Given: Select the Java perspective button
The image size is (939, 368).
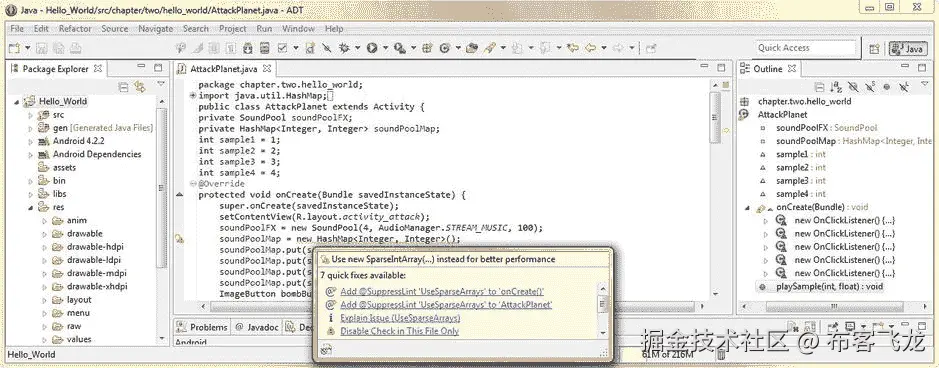Looking at the screenshot, I should tap(907, 48).
